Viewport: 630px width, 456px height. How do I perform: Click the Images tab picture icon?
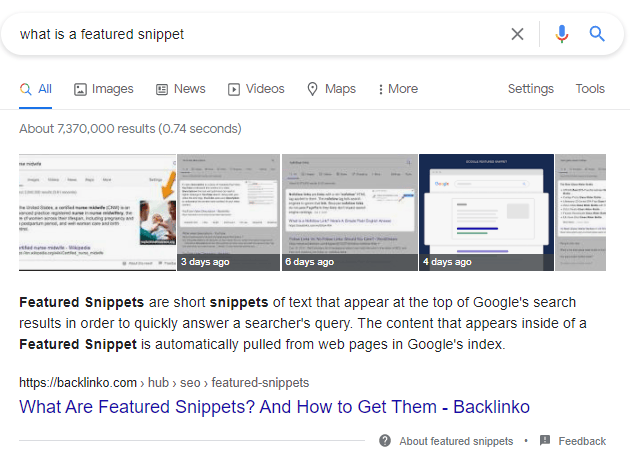[80, 89]
